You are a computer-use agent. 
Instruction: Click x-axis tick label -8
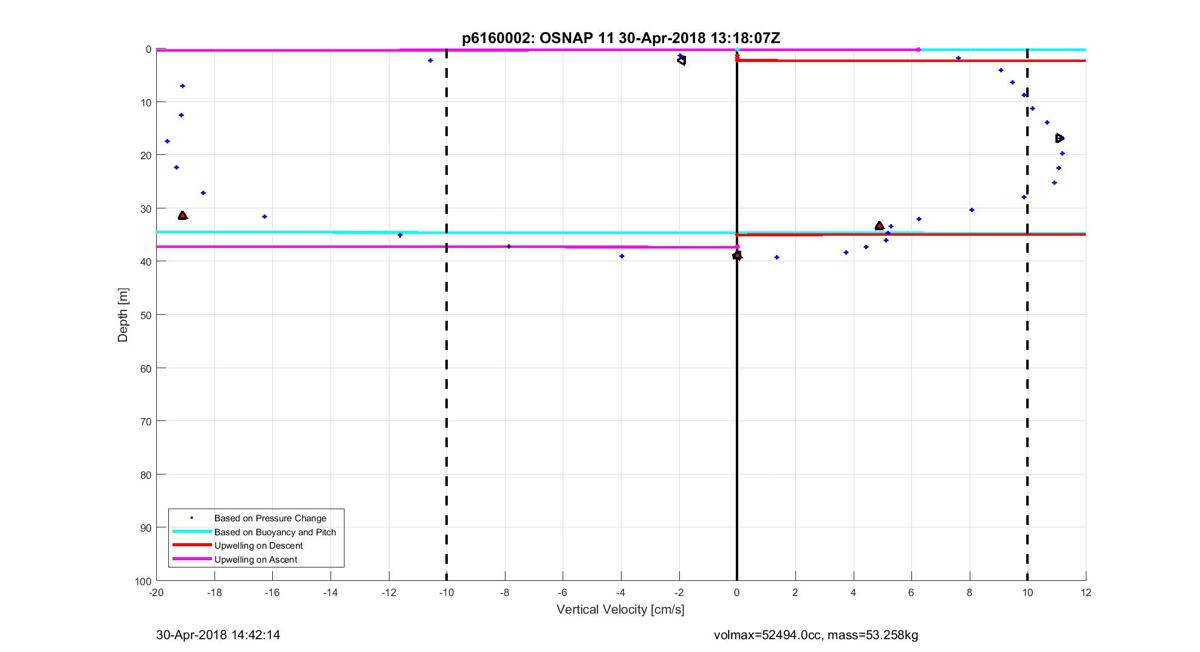(x=505, y=592)
